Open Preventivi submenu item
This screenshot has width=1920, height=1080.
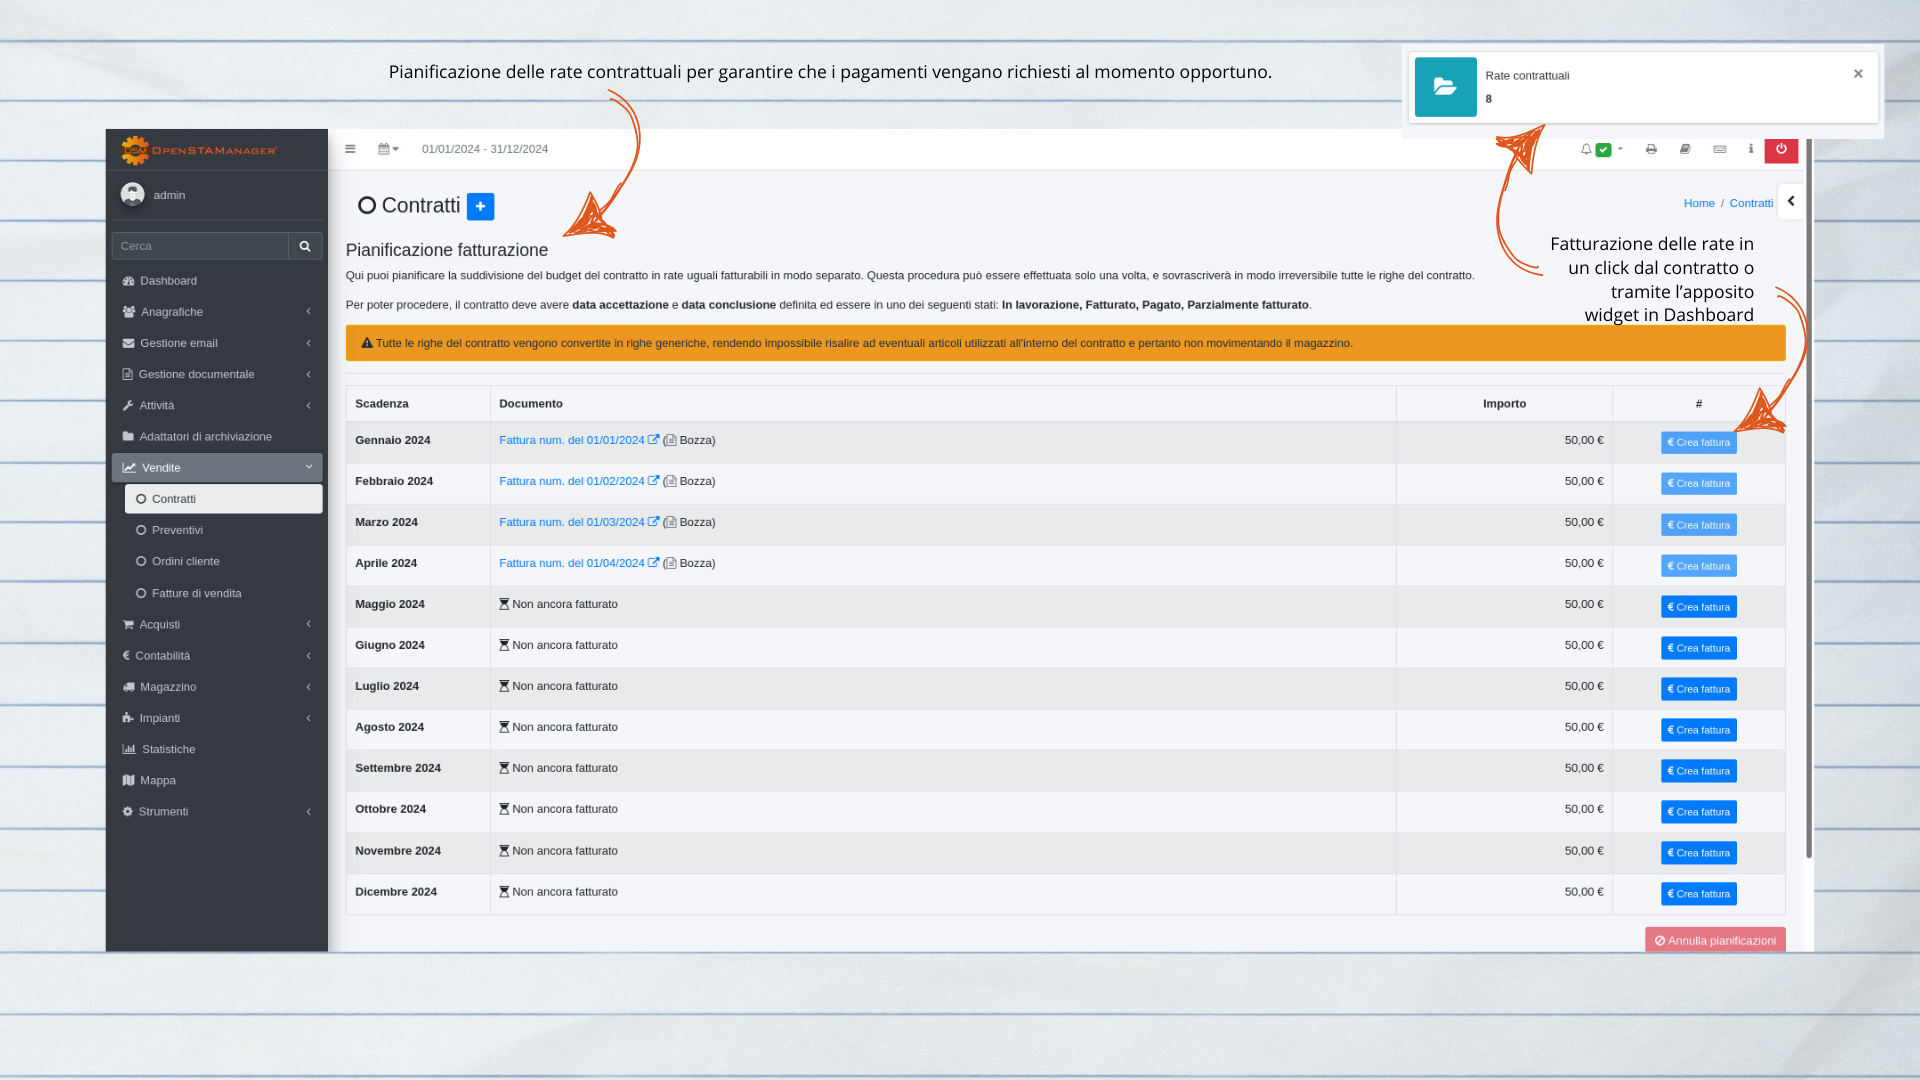click(x=223, y=530)
